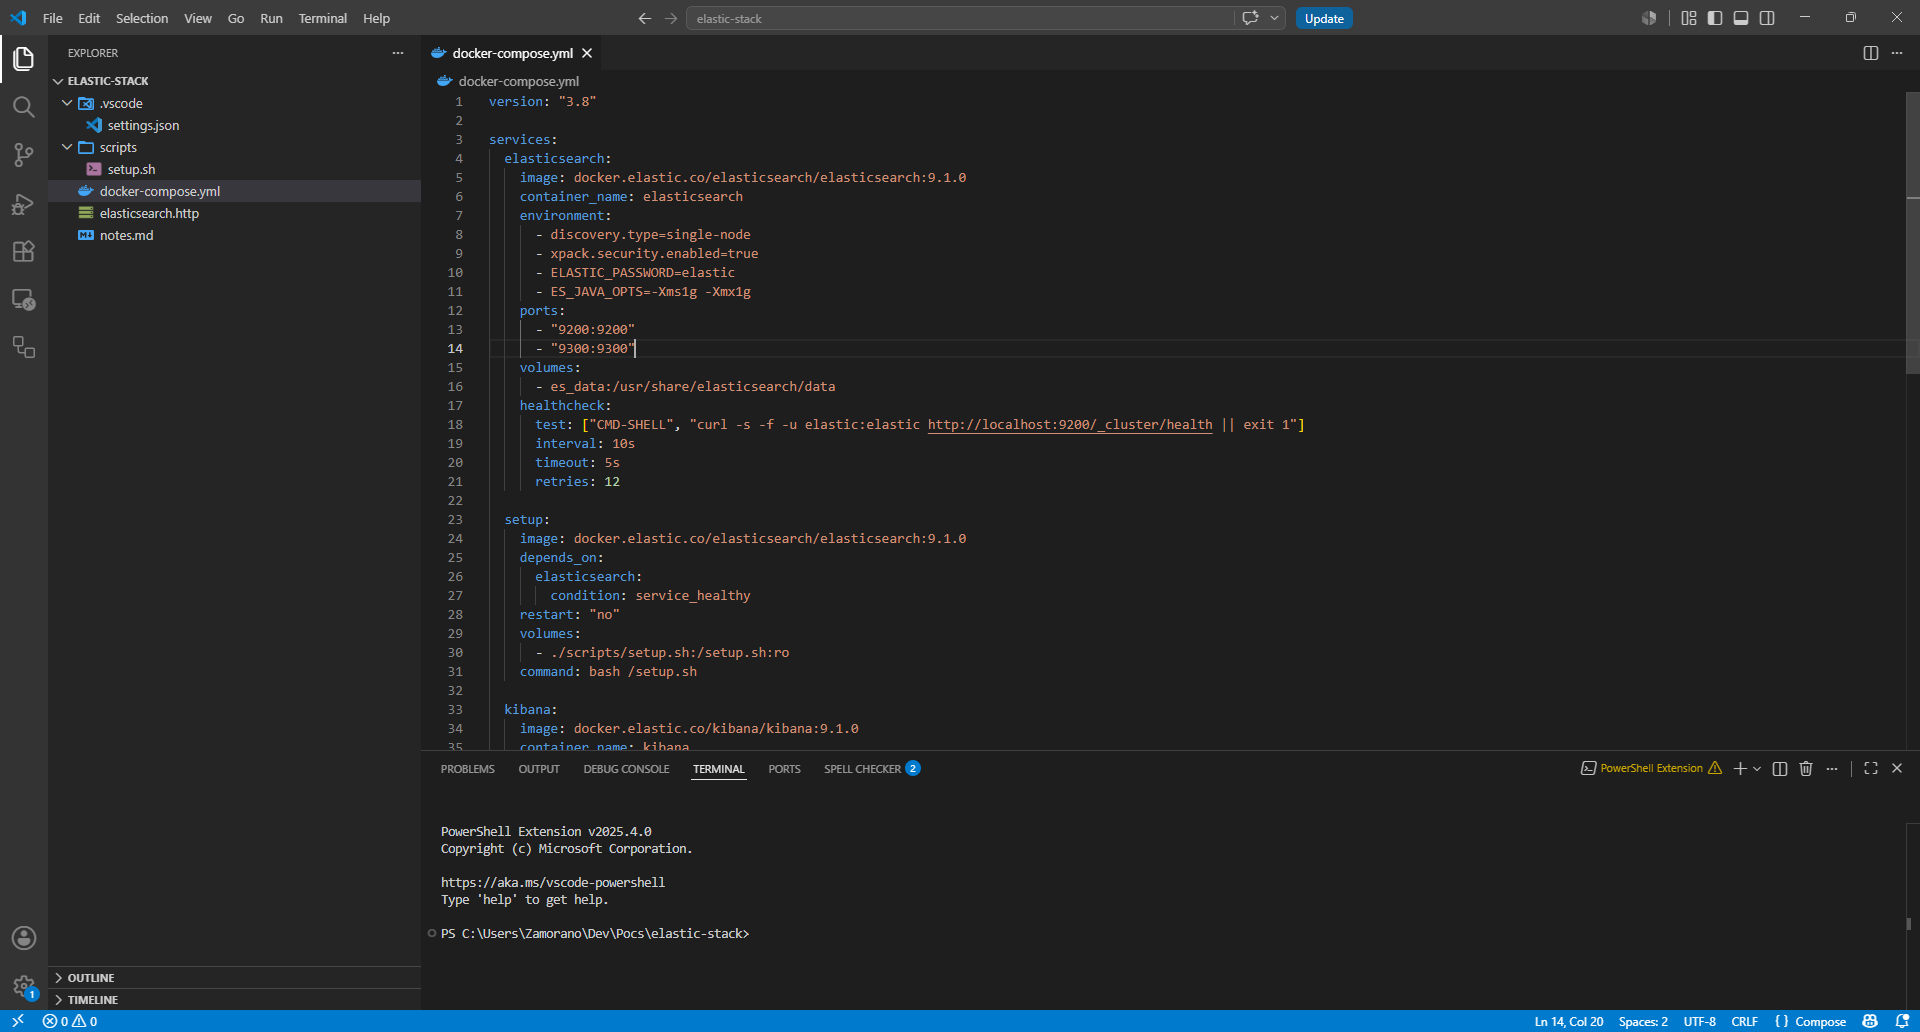Open the Help menu
1920x1032 pixels.
(x=377, y=18)
